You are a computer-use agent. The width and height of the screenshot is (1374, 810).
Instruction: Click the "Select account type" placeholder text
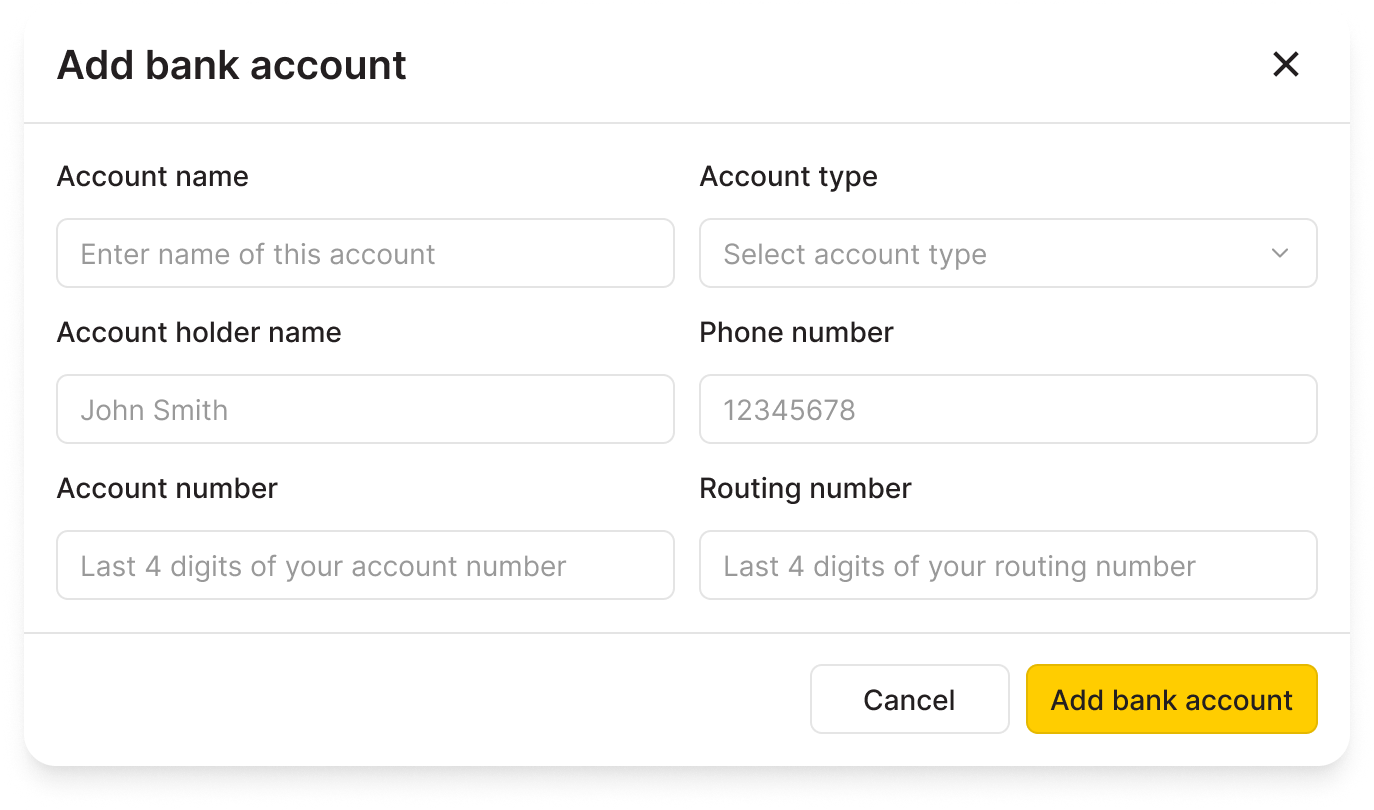pos(855,255)
